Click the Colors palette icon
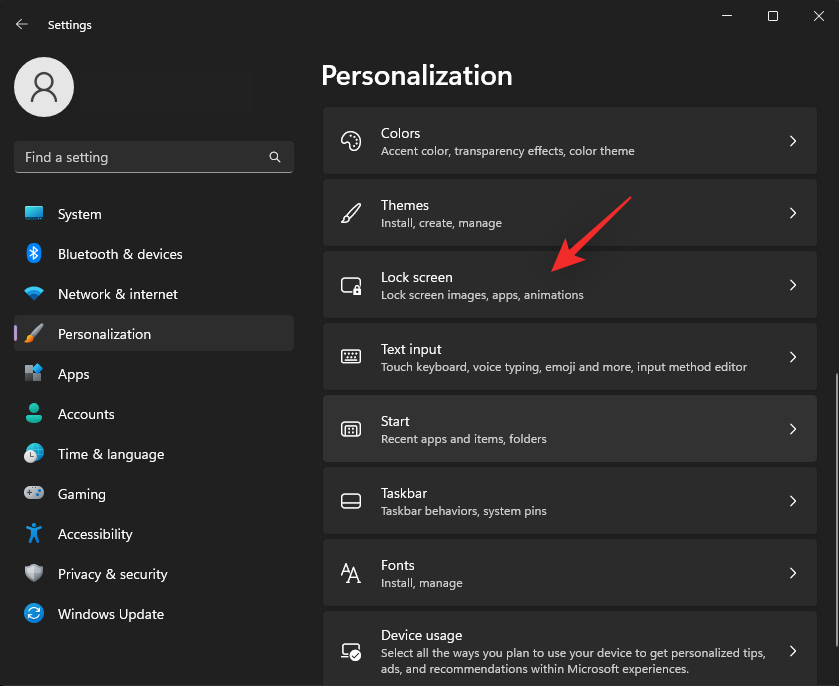 [x=351, y=140]
